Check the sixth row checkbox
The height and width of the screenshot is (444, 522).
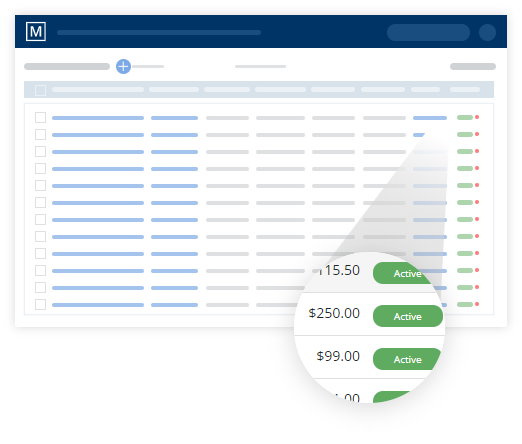pos(40,202)
